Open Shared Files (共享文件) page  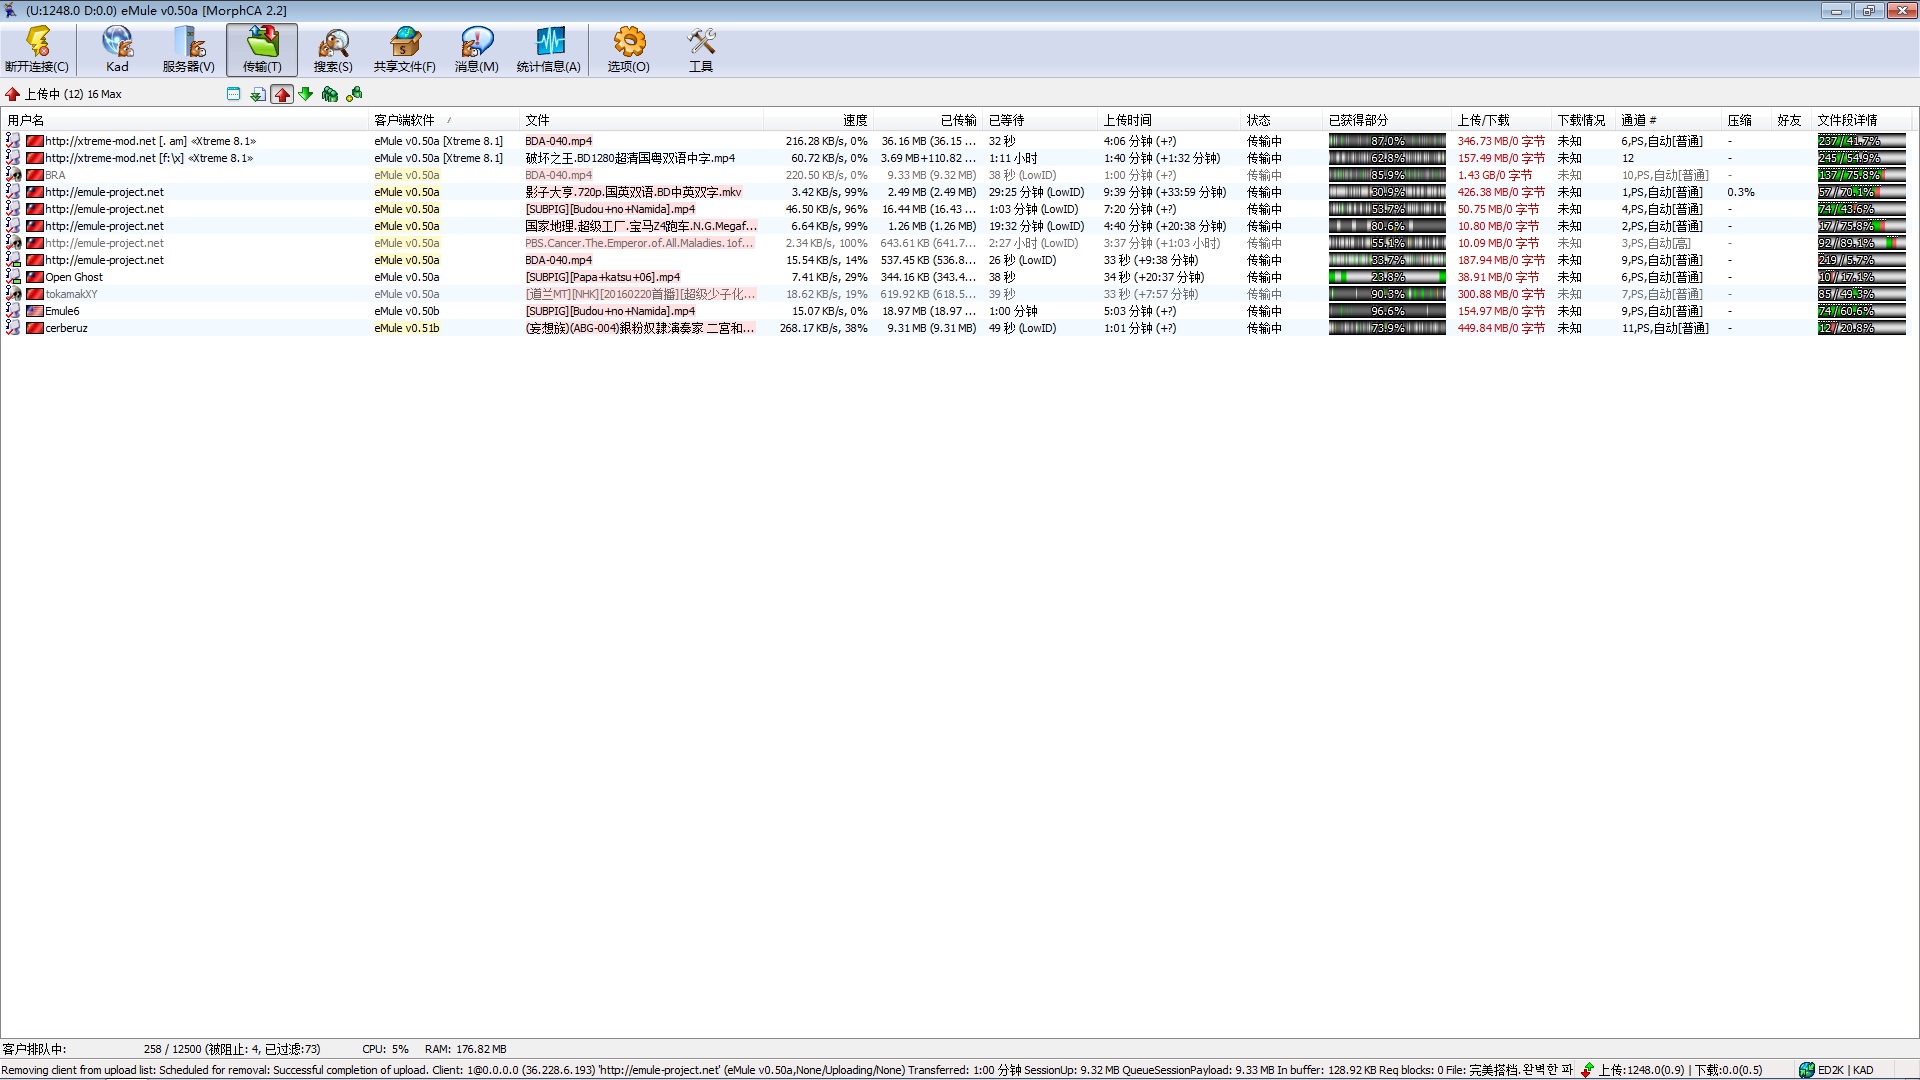point(404,50)
